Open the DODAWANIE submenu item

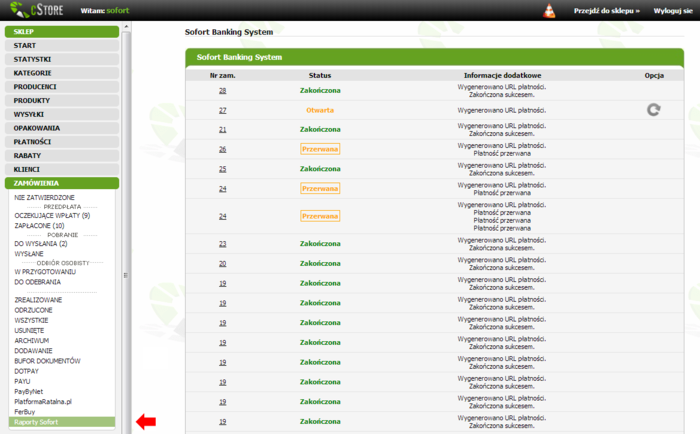[33, 351]
